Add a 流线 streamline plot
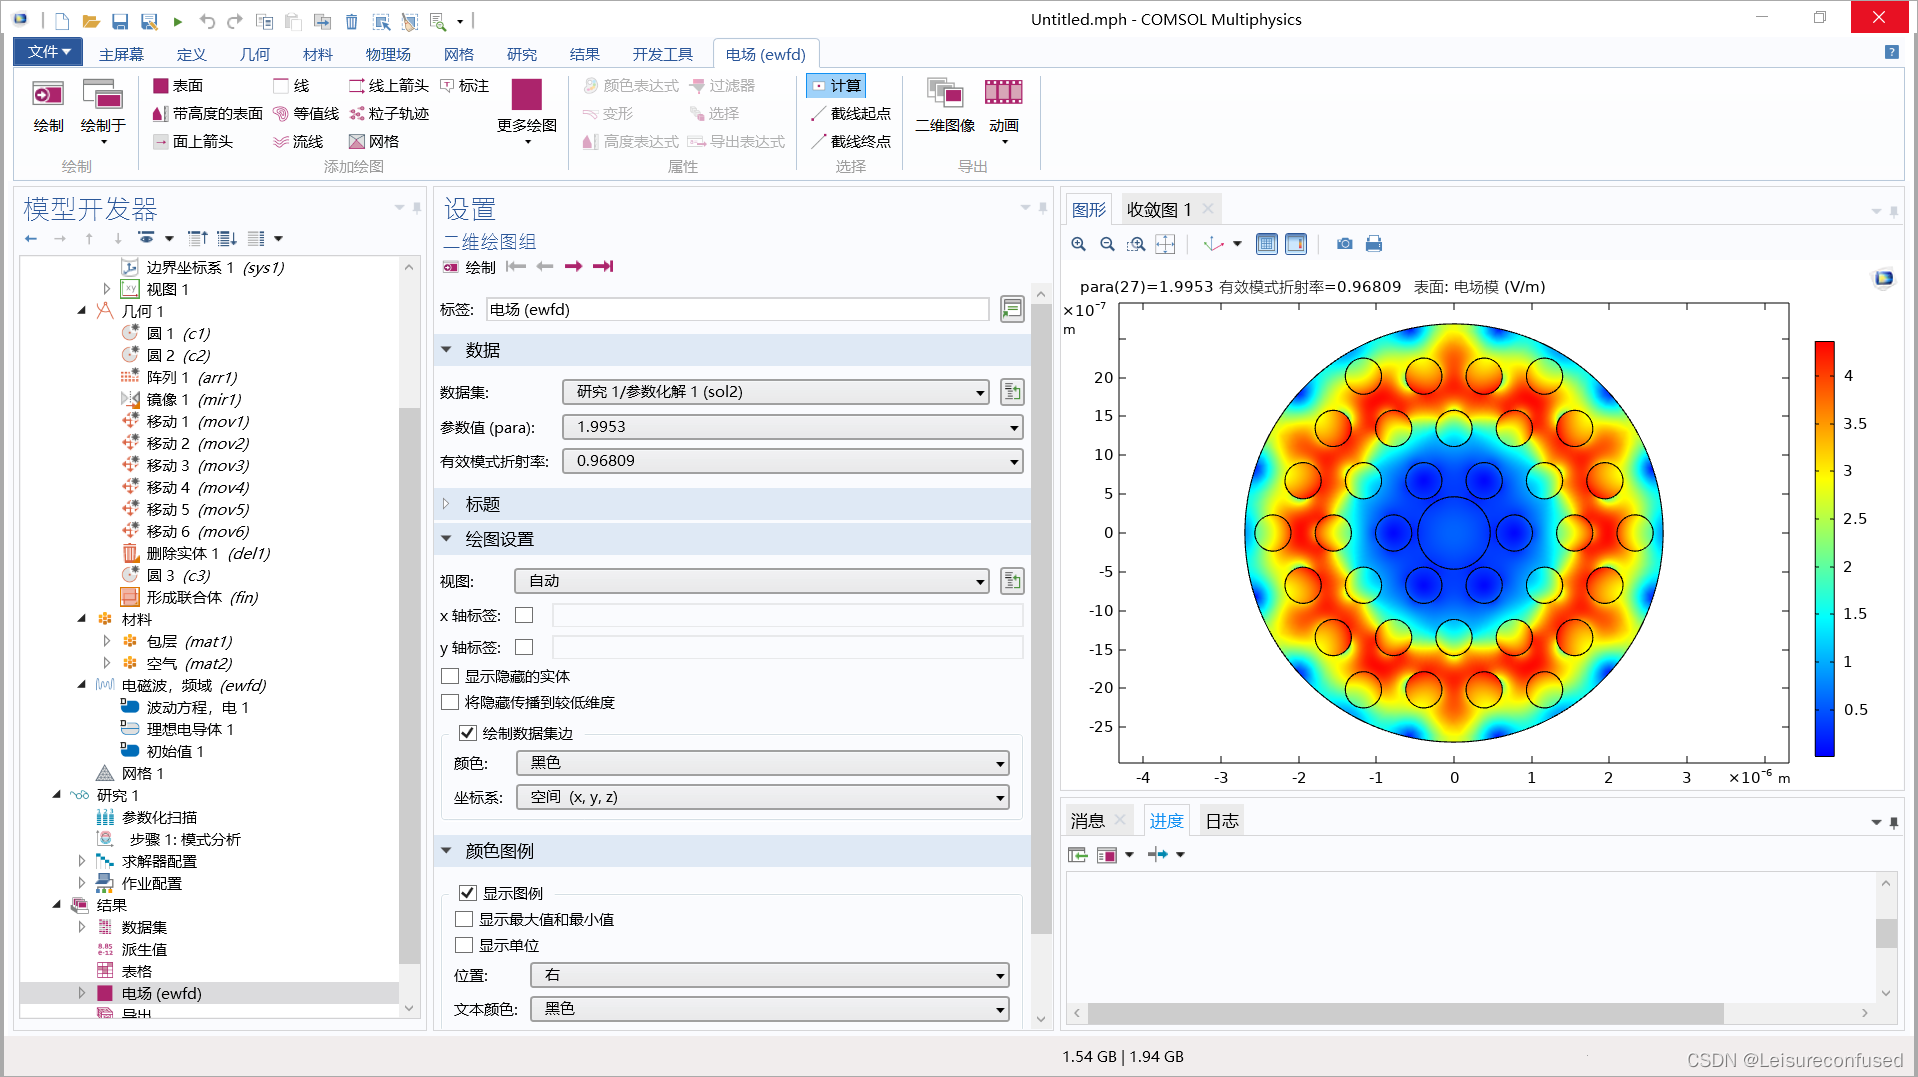Image resolution: width=1918 pixels, height=1077 pixels. 298,142
